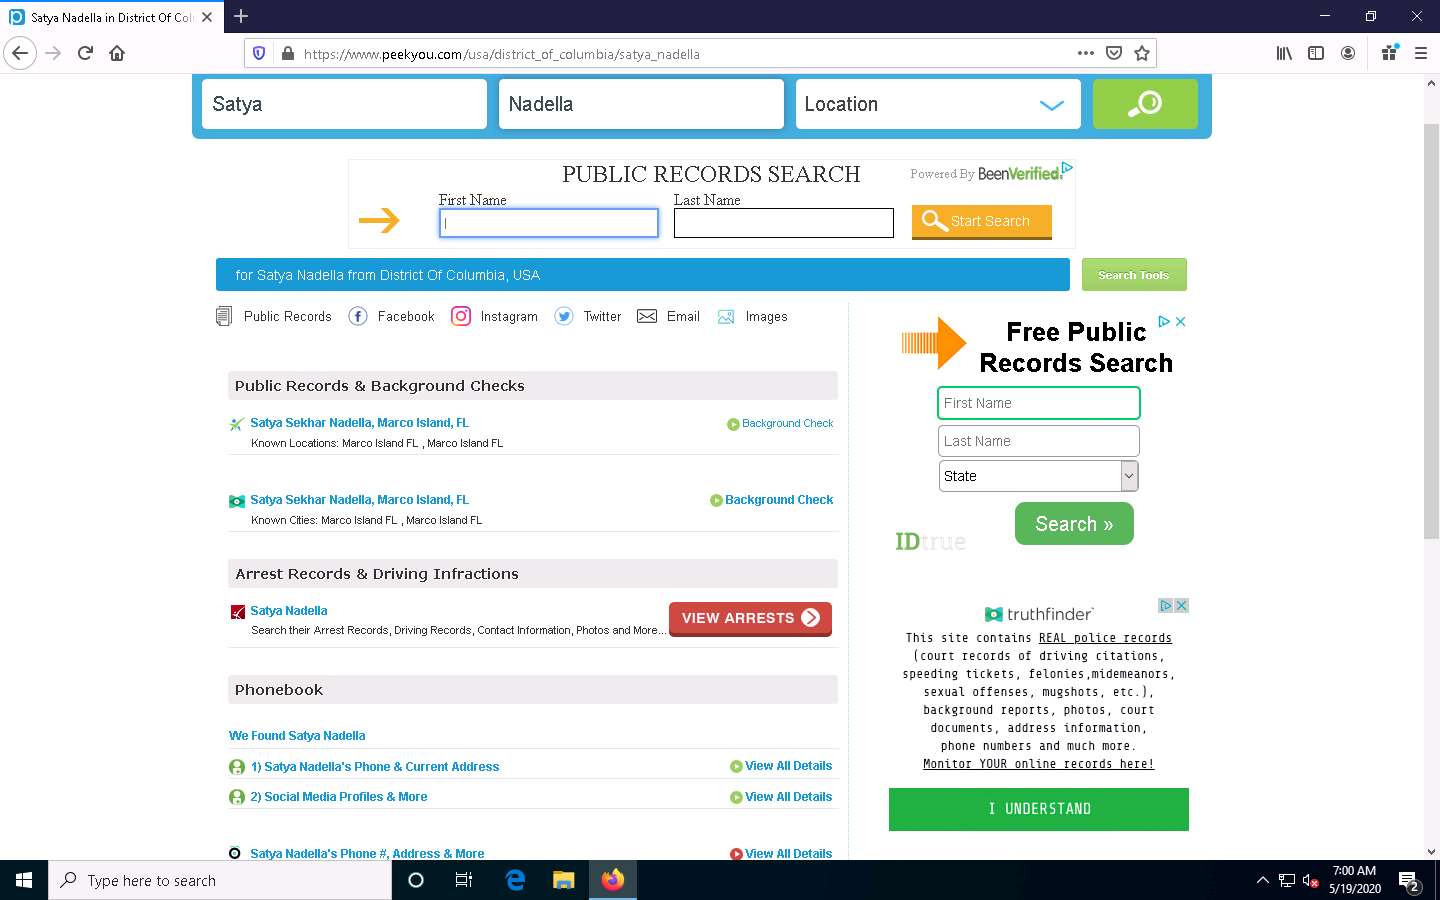The width and height of the screenshot is (1440, 900).
Task: Launch Microsoft Edge from taskbar
Action: coord(515,880)
